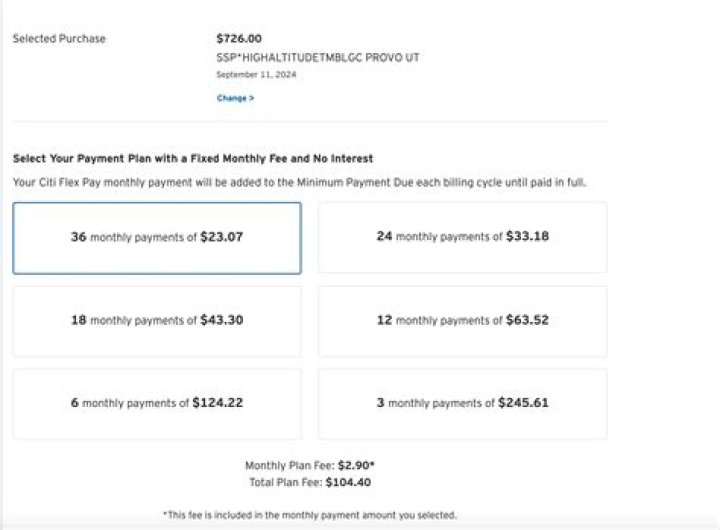The height and width of the screenshot is (530, 720).
Task: Click the Change link under the purchase
Action: pos(235,98)
